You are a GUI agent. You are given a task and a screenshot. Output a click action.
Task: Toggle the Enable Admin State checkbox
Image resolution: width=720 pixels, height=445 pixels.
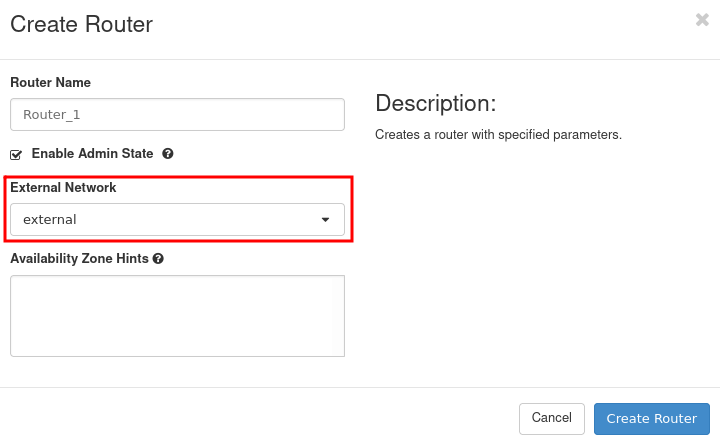(x=16, y=155)
